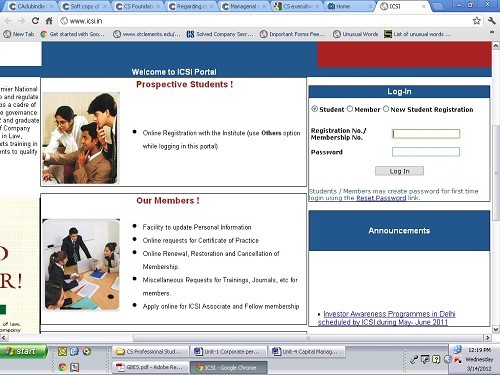This screenshot has height=375, width=500.
Task: Reload the page with the refresh icon
Action: click(35, 21)
